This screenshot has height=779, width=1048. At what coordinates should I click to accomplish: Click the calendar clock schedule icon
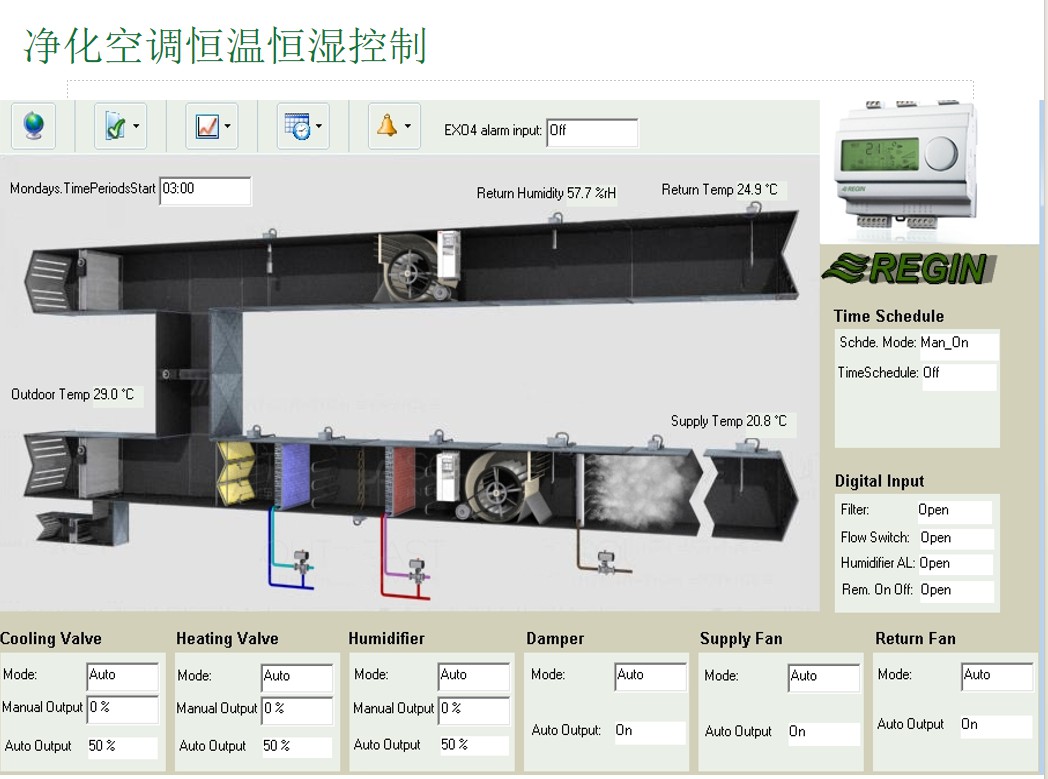(x=297, y=127)
